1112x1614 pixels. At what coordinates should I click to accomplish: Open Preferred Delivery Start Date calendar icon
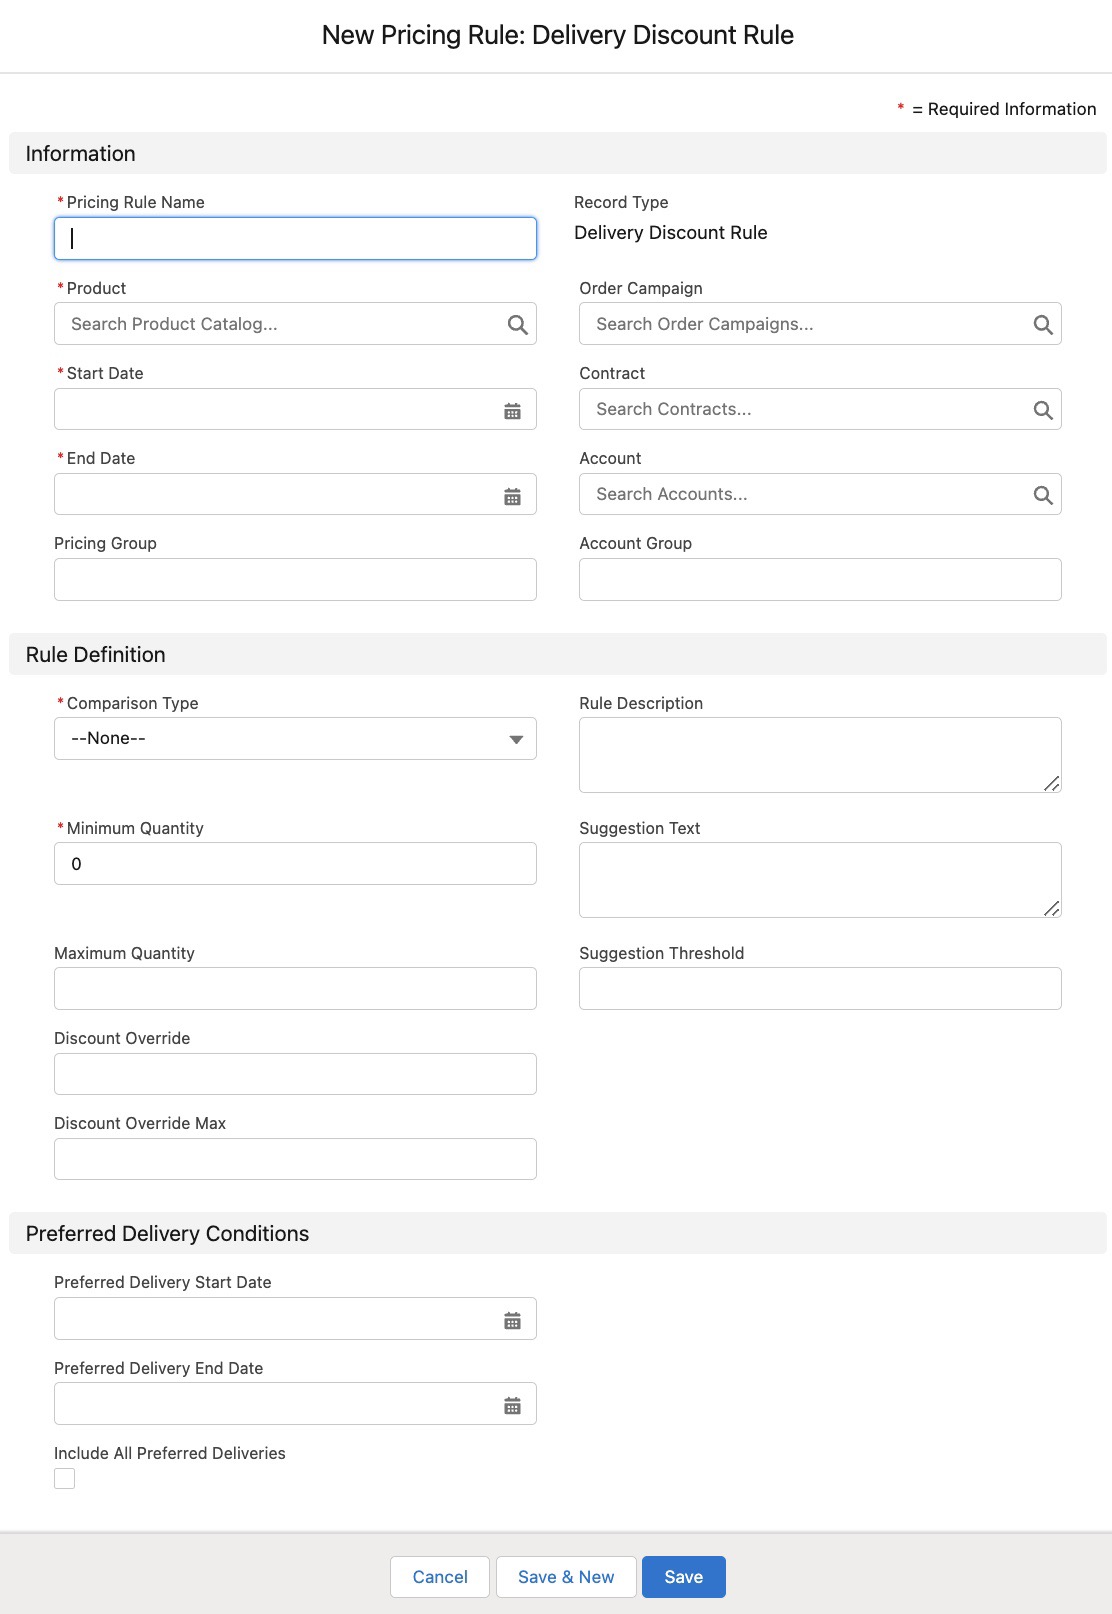[512, 1320]
